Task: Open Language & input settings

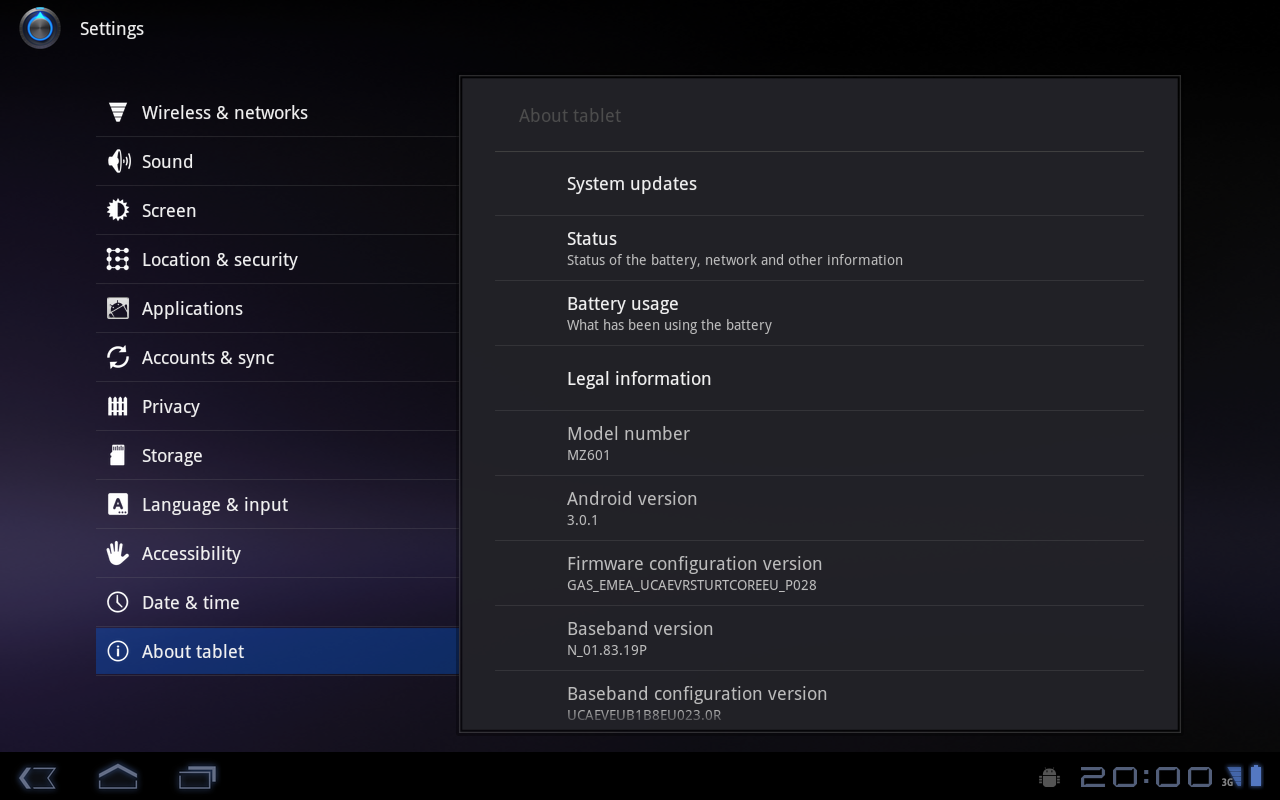Action: pos(277,504)
